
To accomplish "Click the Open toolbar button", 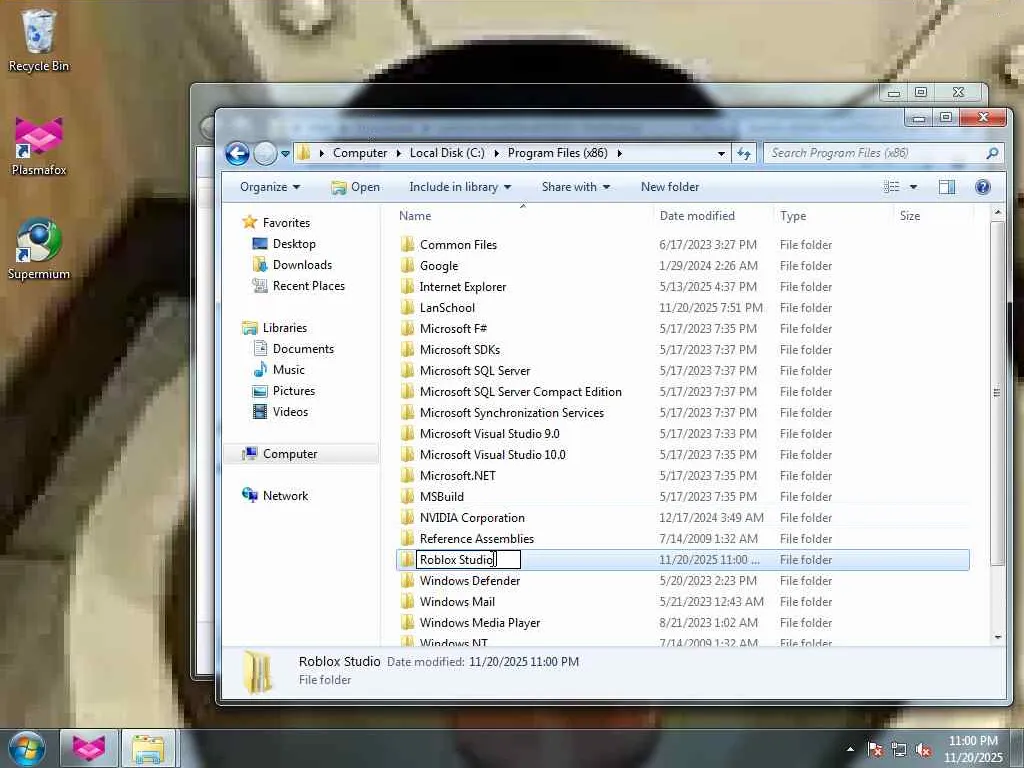I will (355, 187).
